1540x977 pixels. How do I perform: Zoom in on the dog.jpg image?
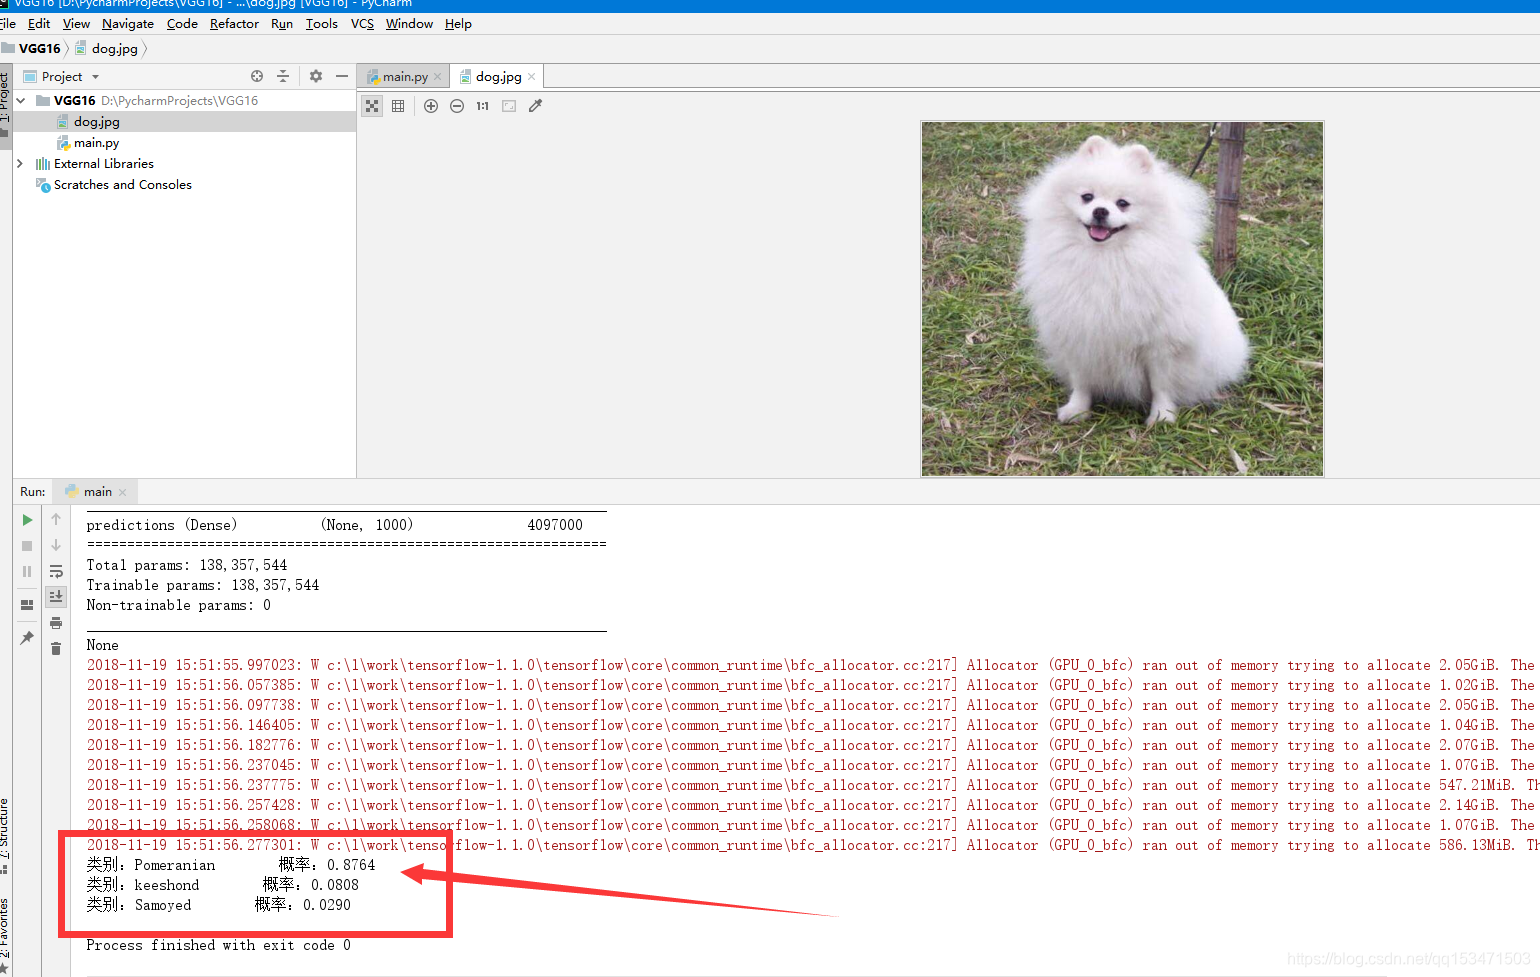pos(431,106)
